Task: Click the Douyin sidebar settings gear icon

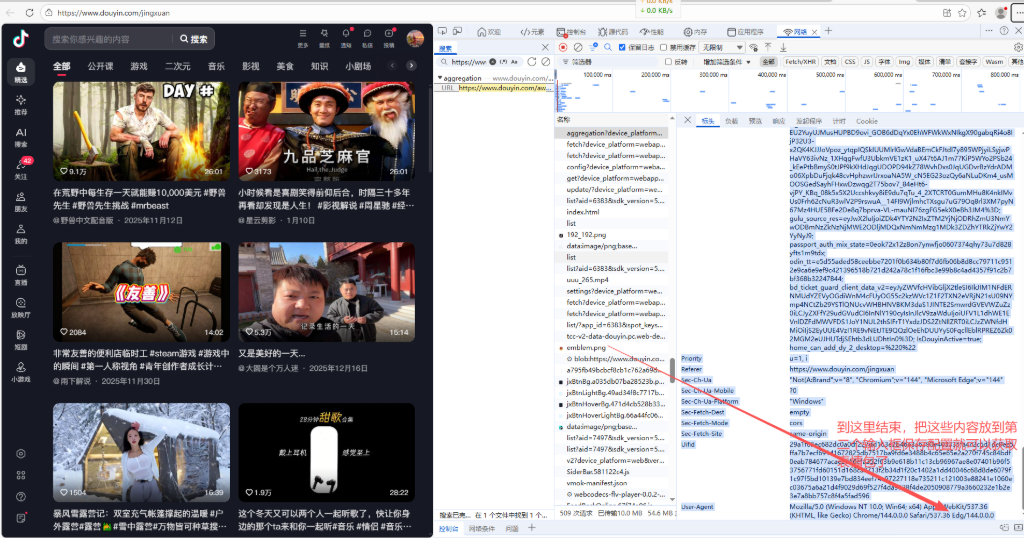Action: 21,454
